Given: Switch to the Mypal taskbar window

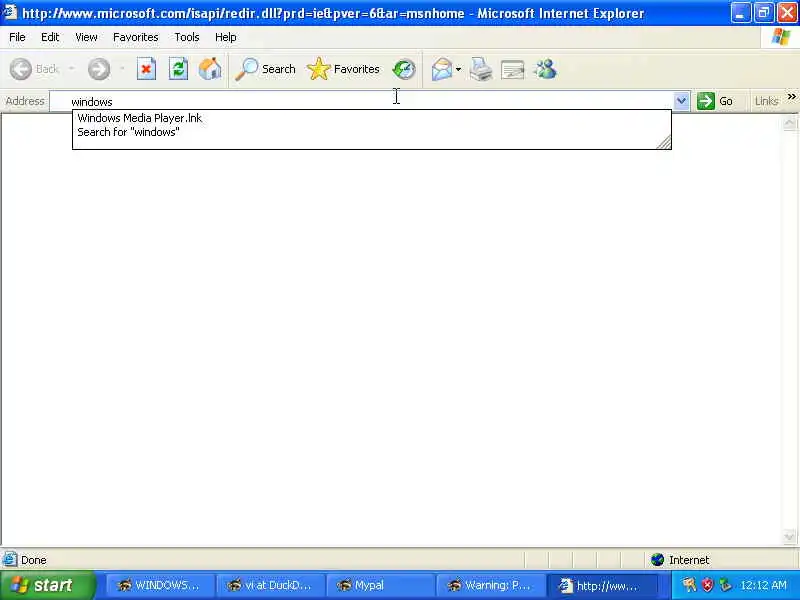Looking at the screenshot, I should coord(379,585).
